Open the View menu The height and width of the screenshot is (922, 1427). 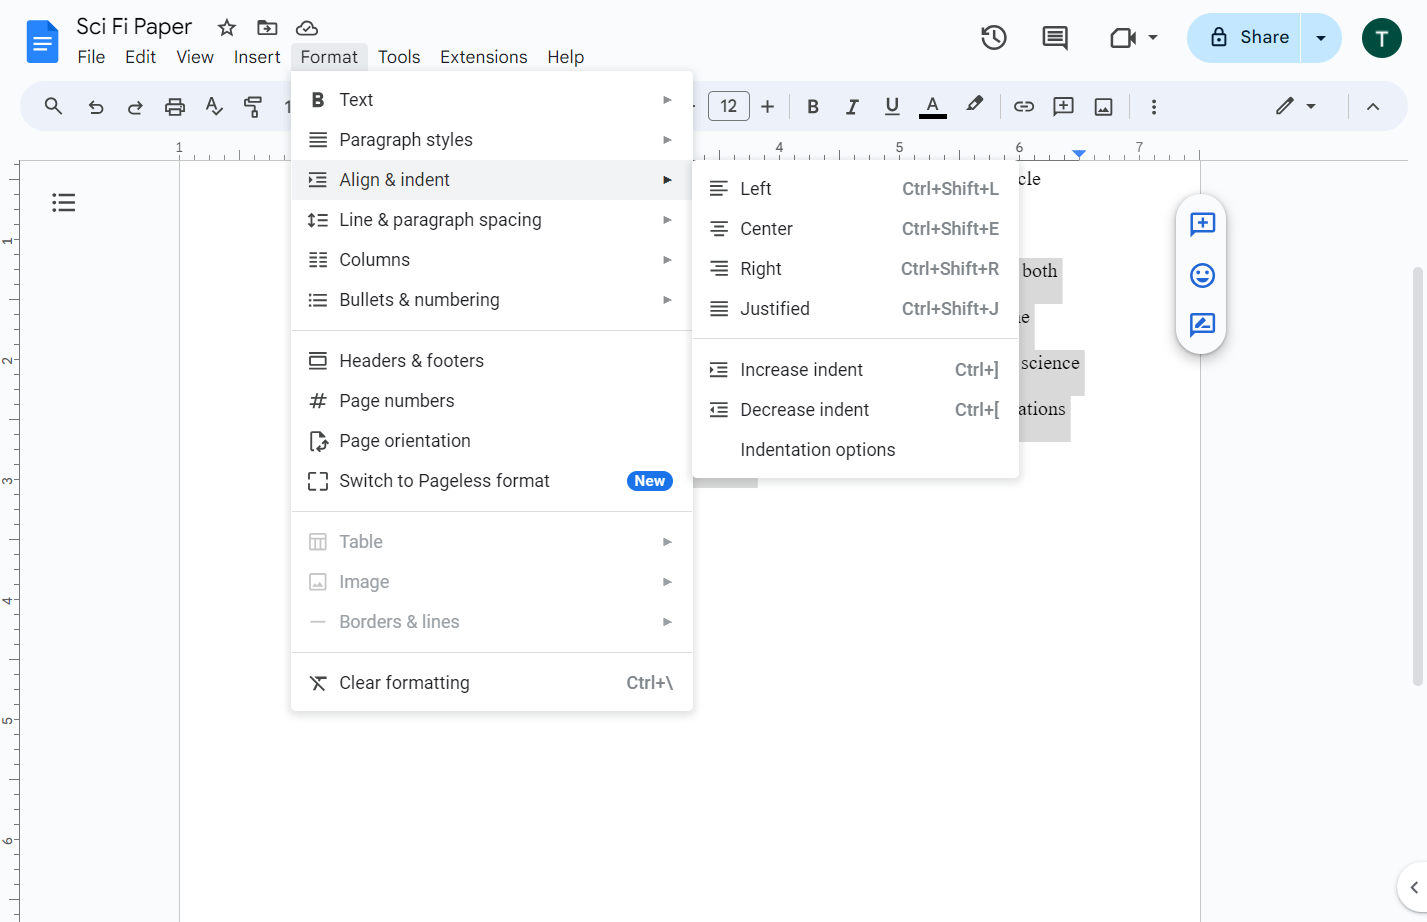pos(195,57)
